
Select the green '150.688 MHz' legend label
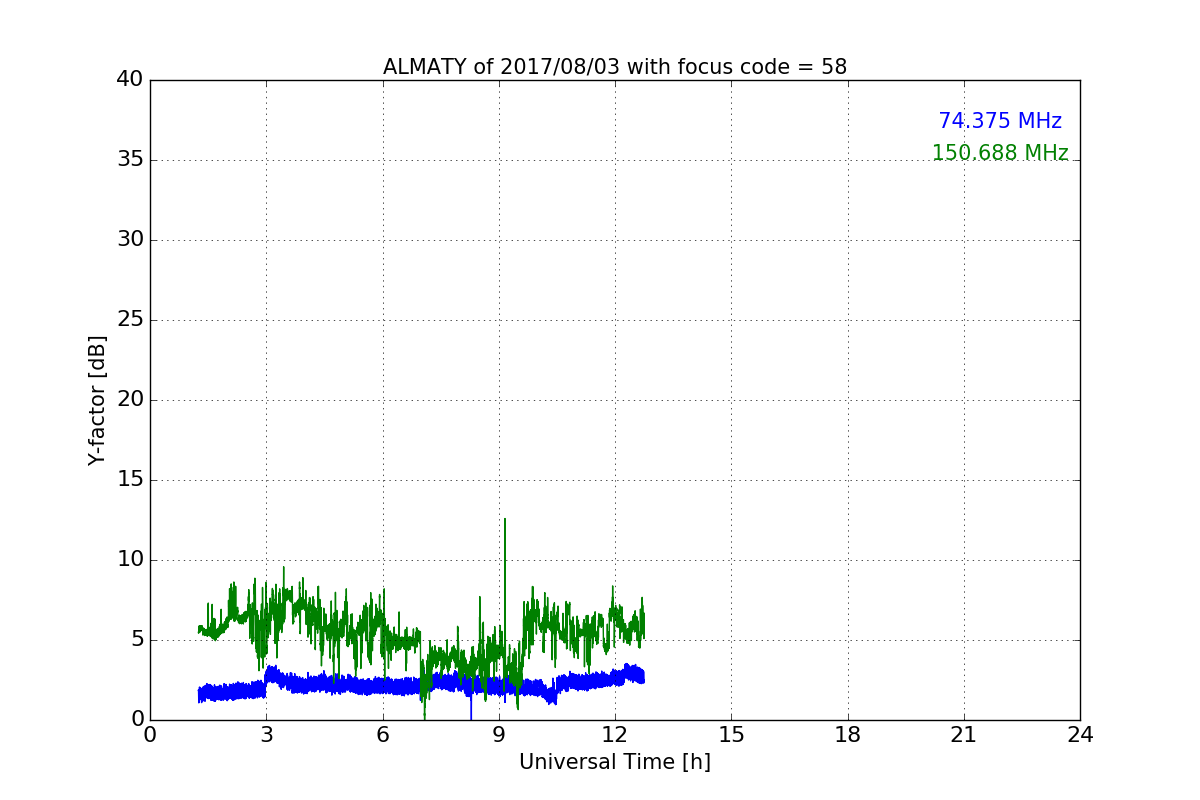tap(1000, 153)
